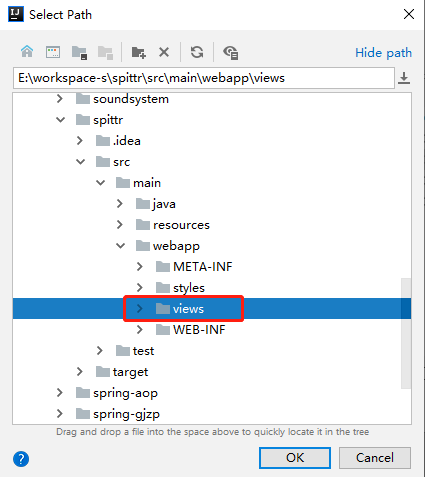Expand the java folder
The height and width of the screenshot is (477, 425).
[120, 204]
